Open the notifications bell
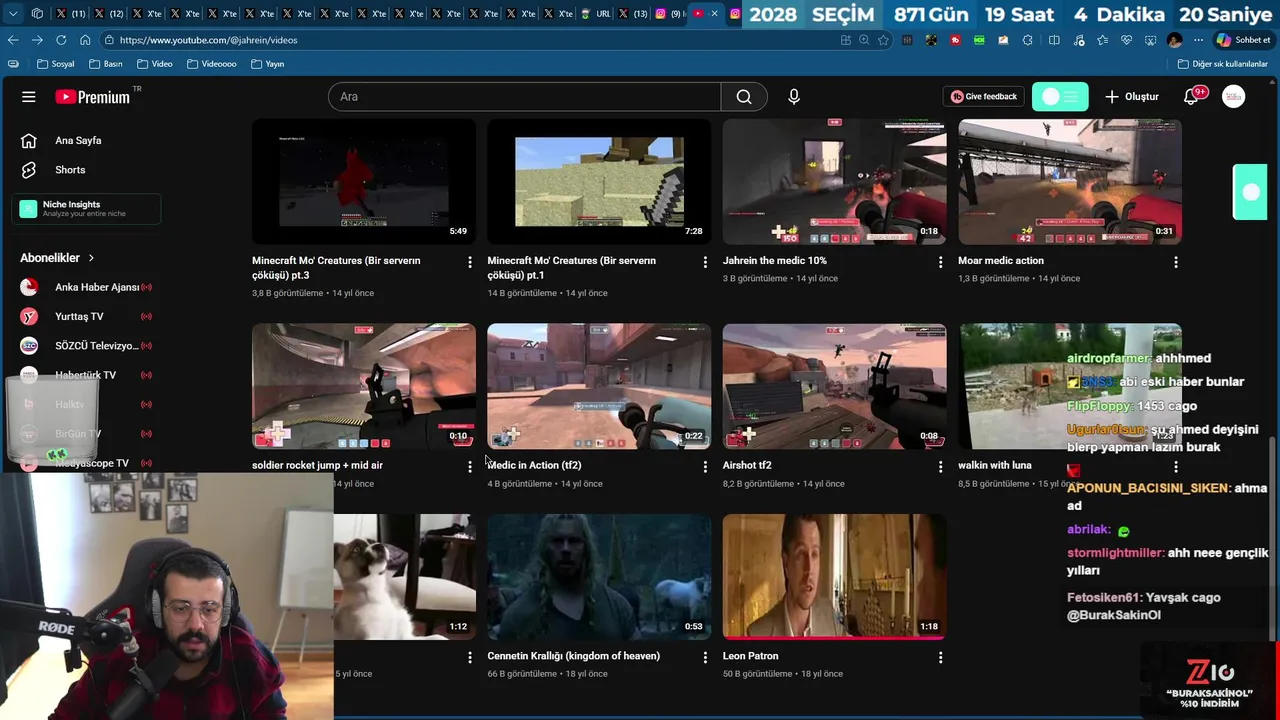 (x=1192, y=97)
